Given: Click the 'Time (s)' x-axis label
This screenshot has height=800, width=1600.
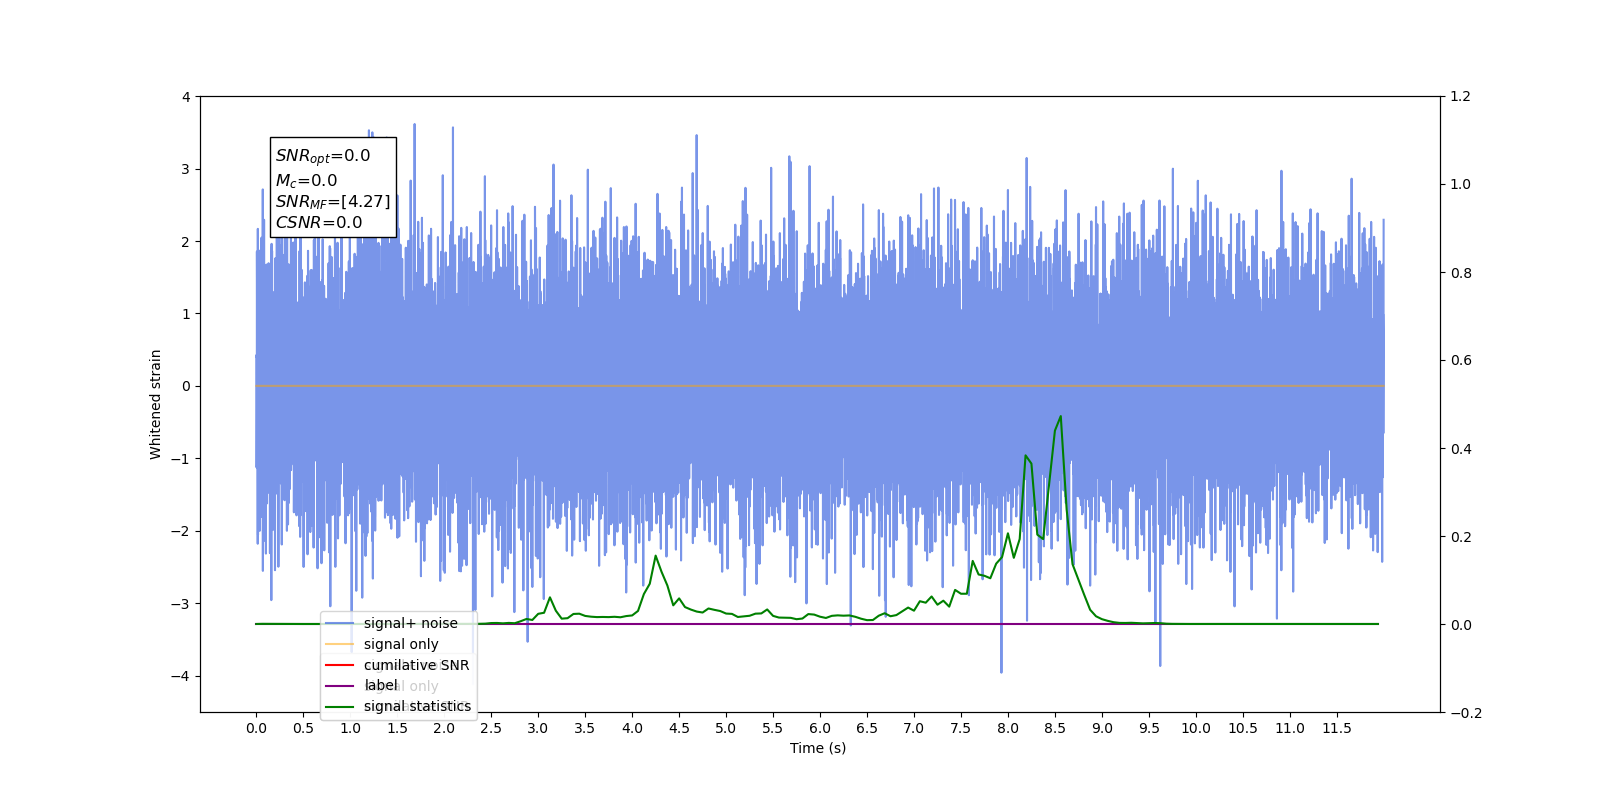Looking at the screenshot, I should point(818,748).
